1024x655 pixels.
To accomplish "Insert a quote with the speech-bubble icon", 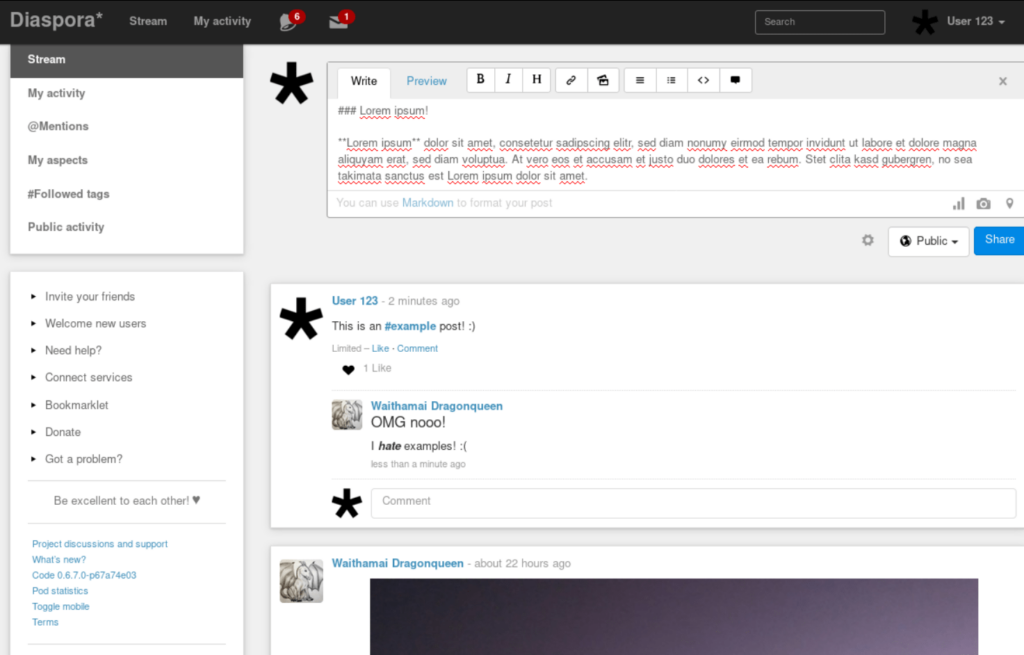I will pyautogui.click(x=735, y=80).
